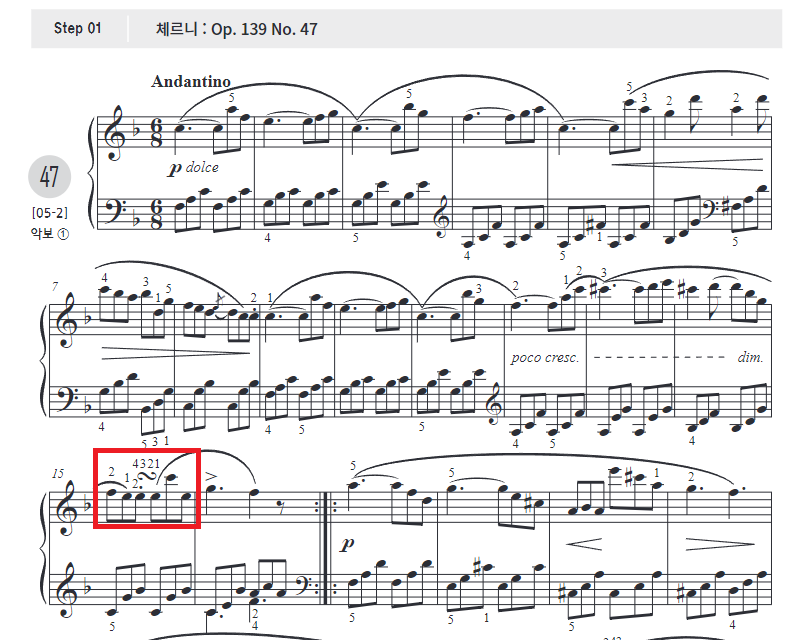Click the dim. marking in second system
The width and height of the screenshot is (804, 640).
tap(750, 357)
